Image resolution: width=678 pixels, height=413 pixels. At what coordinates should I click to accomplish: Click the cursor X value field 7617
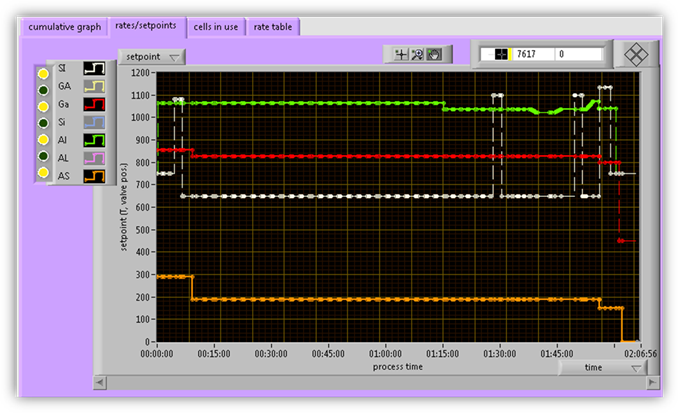tap(532, 54)
